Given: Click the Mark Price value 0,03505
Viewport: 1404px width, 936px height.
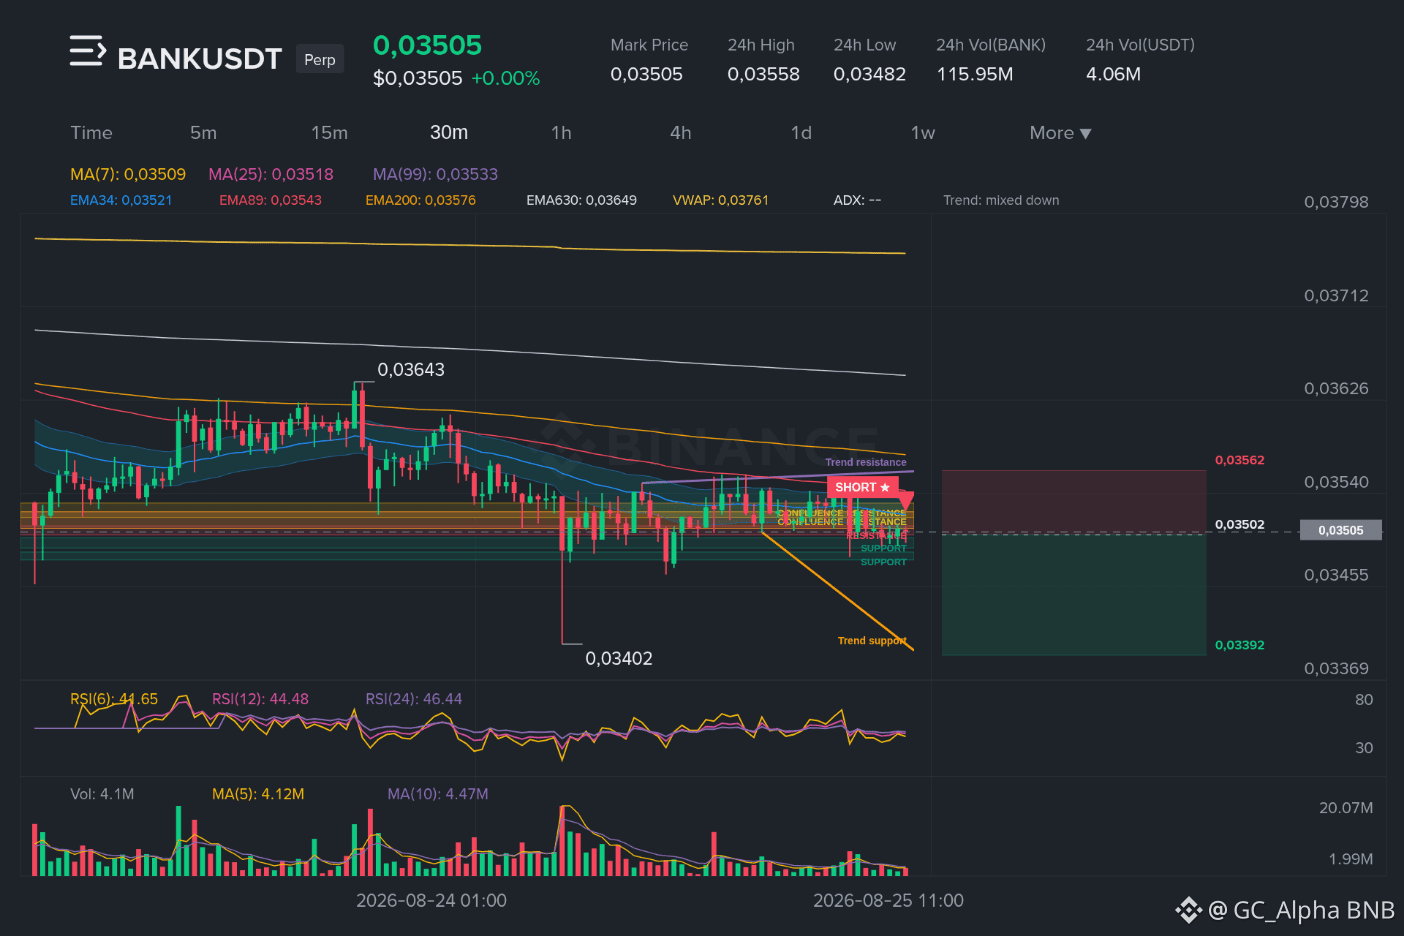Looking at the screenshot, I should click(x=647, y=74).
